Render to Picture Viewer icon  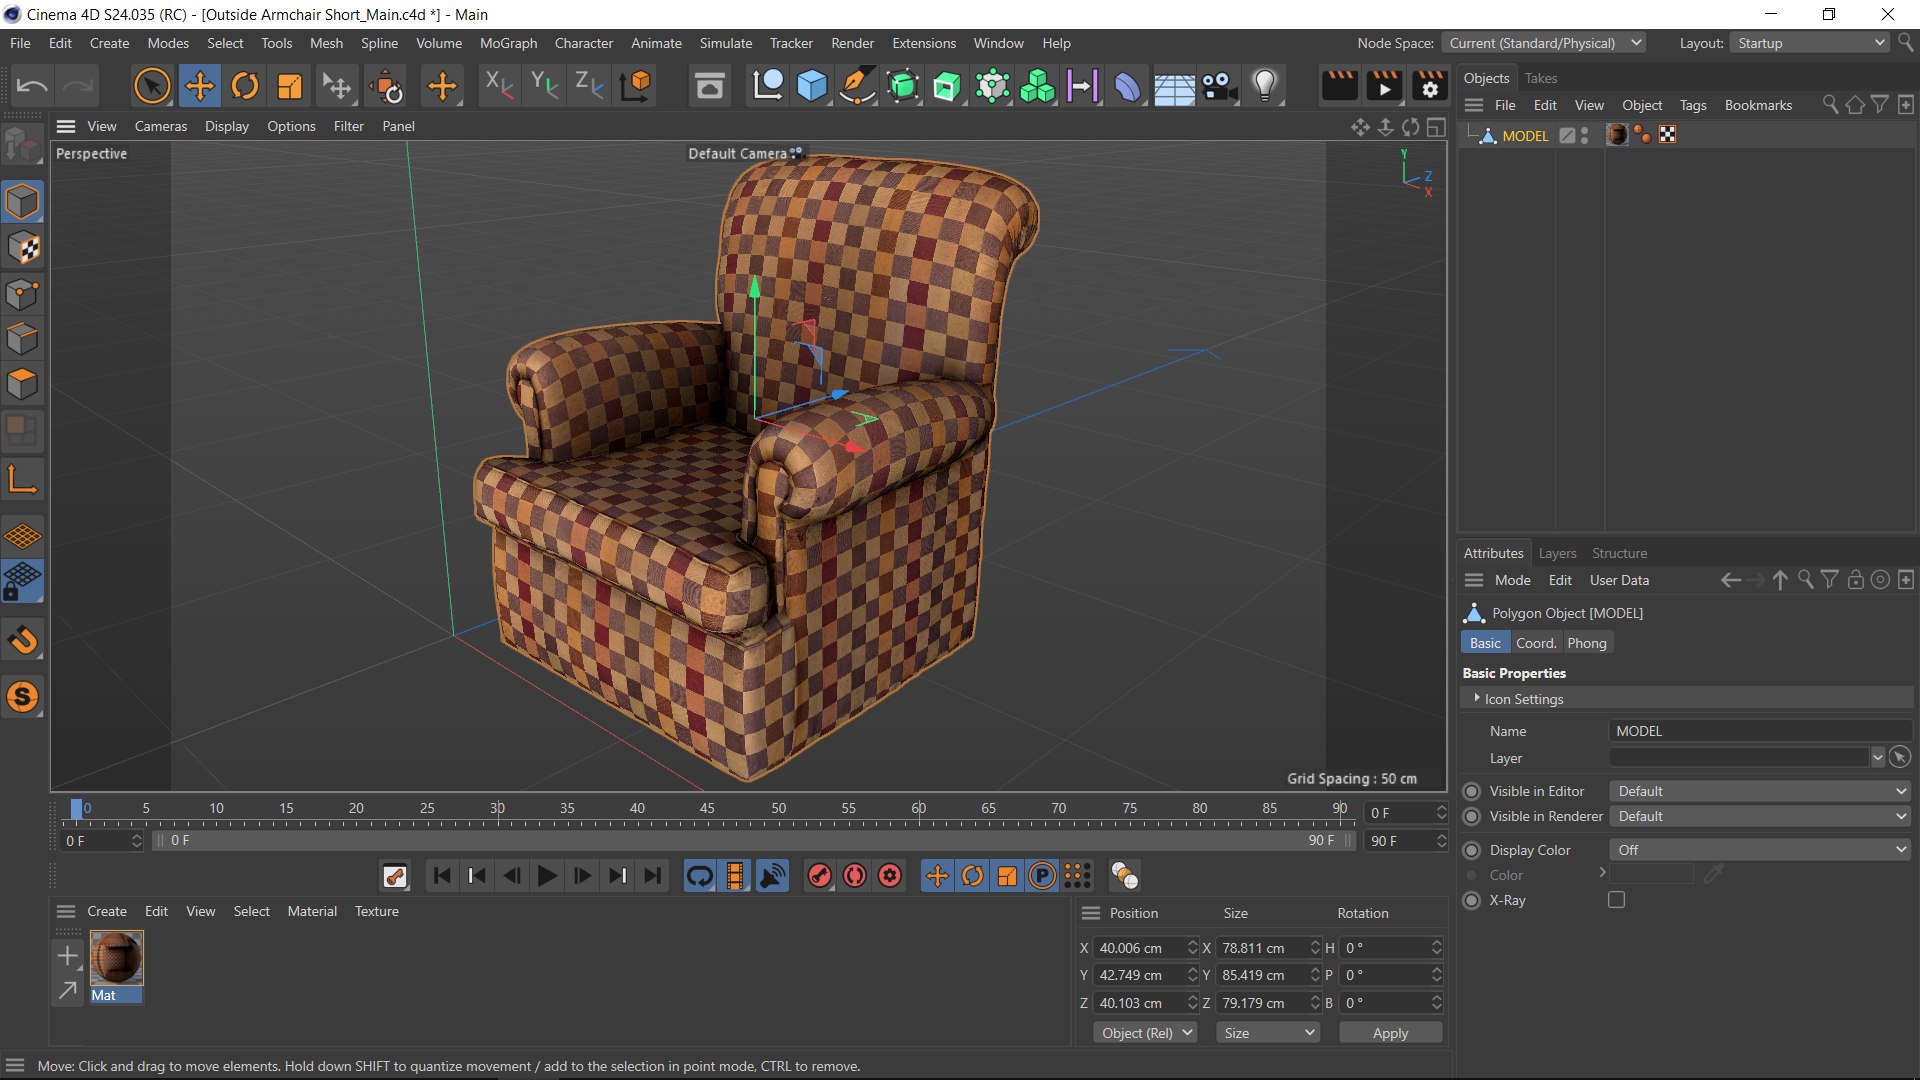tap(1385, 86)
